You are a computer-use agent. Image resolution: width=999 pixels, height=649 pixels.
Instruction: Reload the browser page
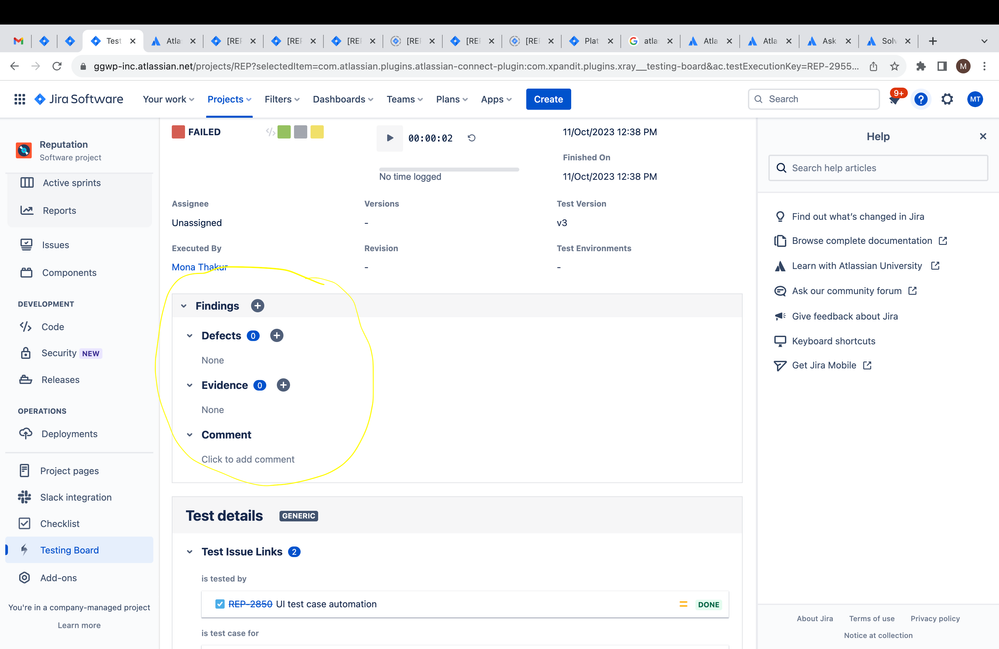(57, 66)
